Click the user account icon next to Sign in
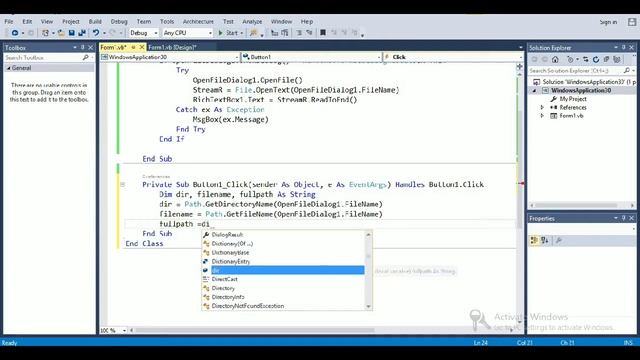640x360 pixels. click(x=632, y=22)
